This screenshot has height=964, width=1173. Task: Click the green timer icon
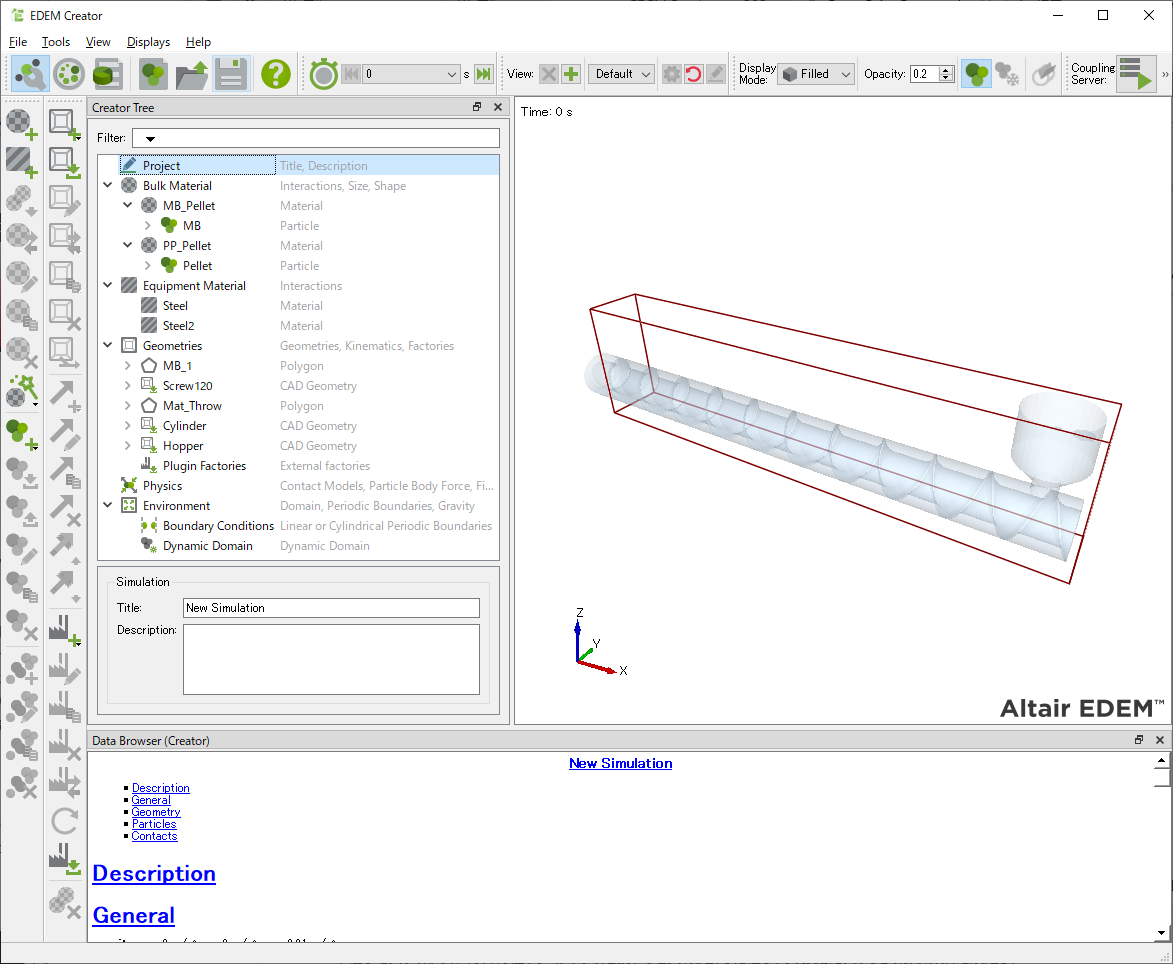(324, 74)
